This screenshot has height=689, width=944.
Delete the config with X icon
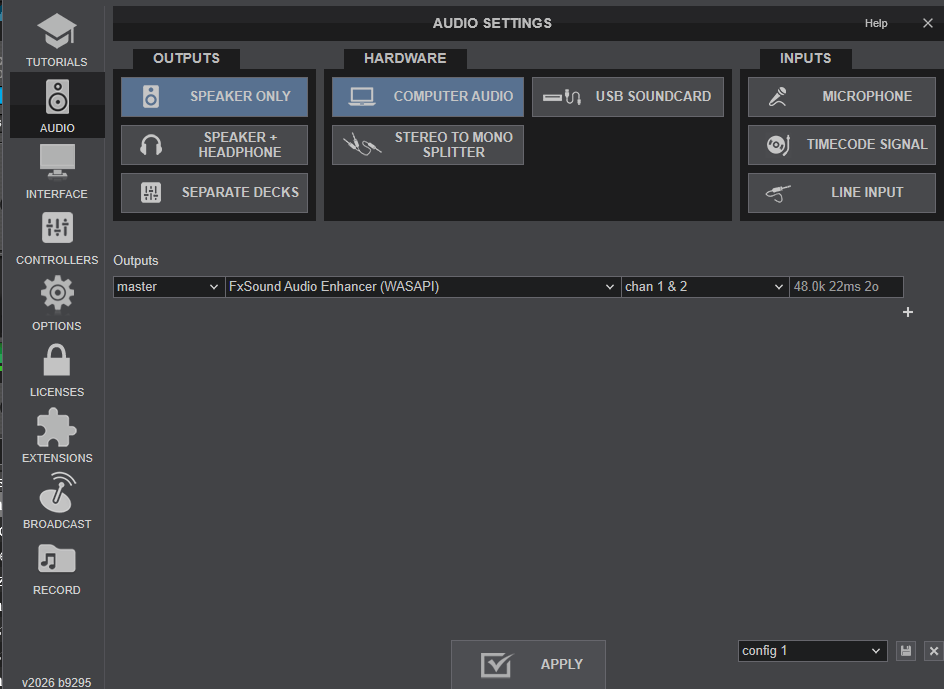[x=934, y=651]
